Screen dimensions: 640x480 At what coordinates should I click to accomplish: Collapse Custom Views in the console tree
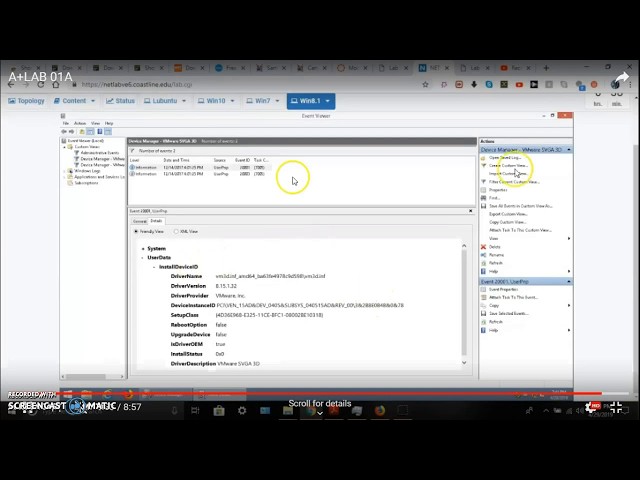click(64, 147)
